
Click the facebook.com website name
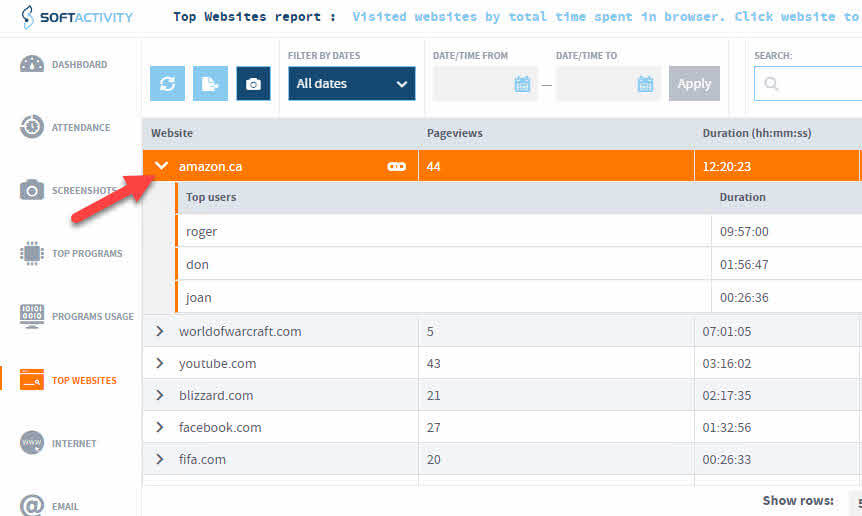(x=220, y=427)
